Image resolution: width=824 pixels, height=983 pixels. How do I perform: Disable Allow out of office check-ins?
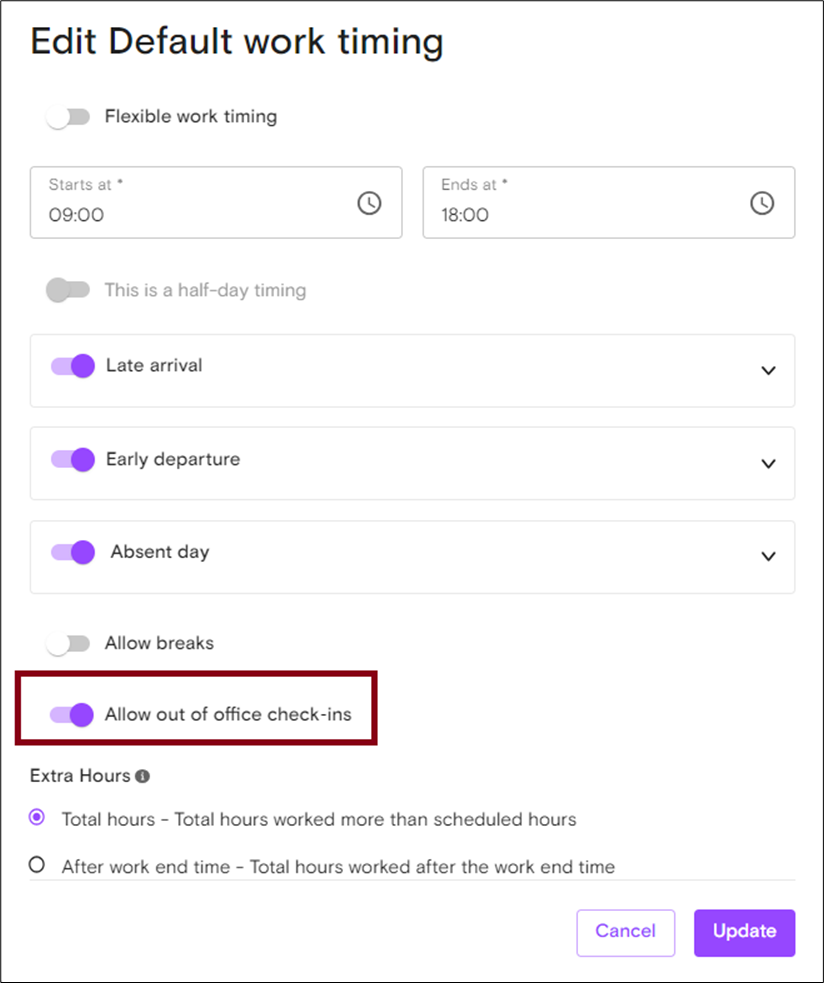click(71, 715)
